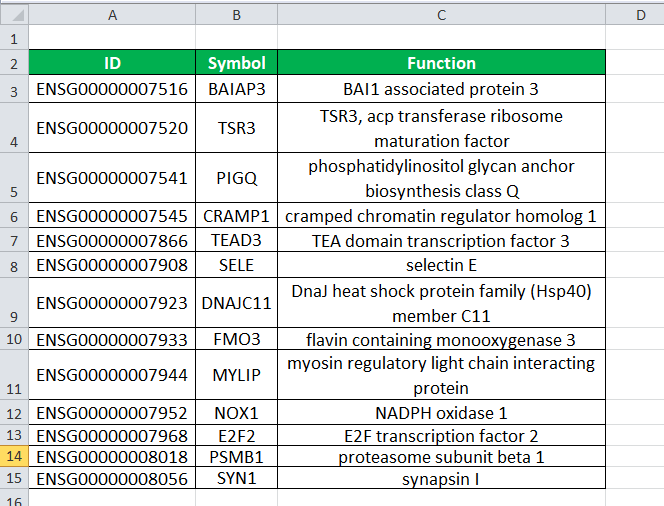Select column A header
The image size is (664, 506).
tap(112, 15)
